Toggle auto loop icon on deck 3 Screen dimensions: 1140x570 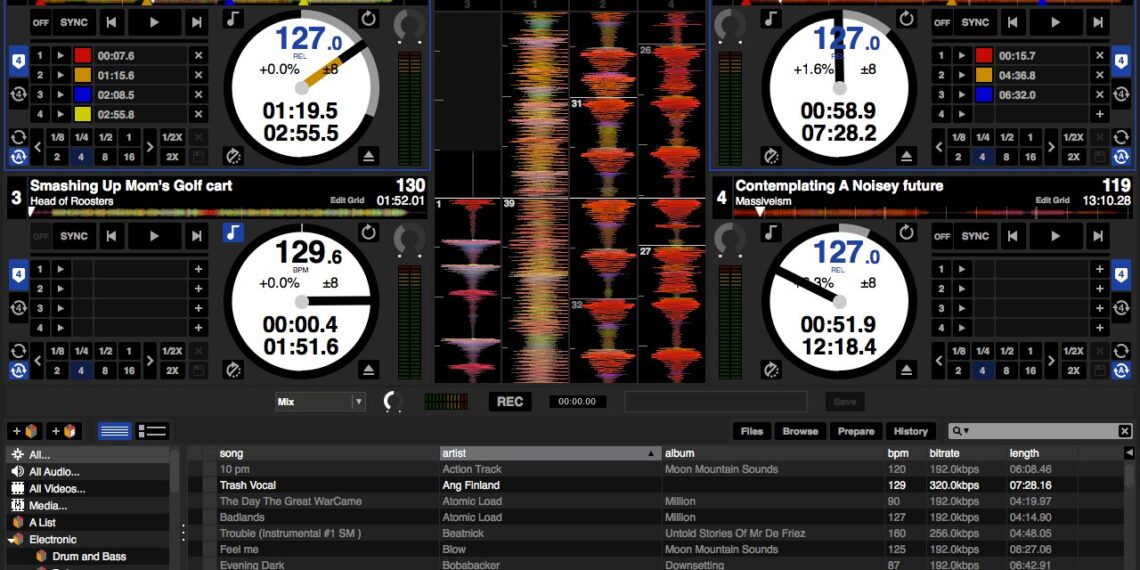point(18,371)
